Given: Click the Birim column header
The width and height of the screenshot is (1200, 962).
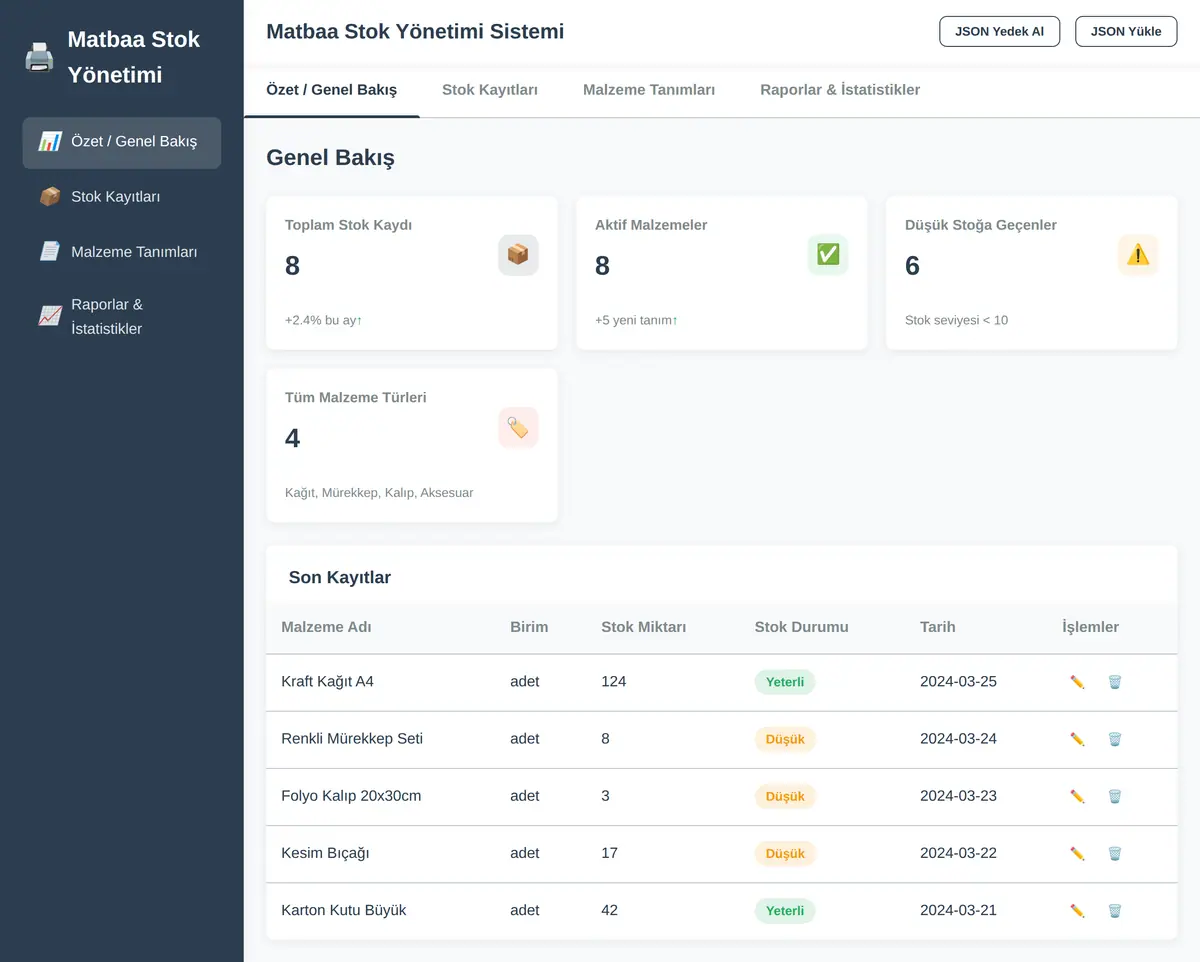Looking at the screenshot, I should click(x=529, y=627).
